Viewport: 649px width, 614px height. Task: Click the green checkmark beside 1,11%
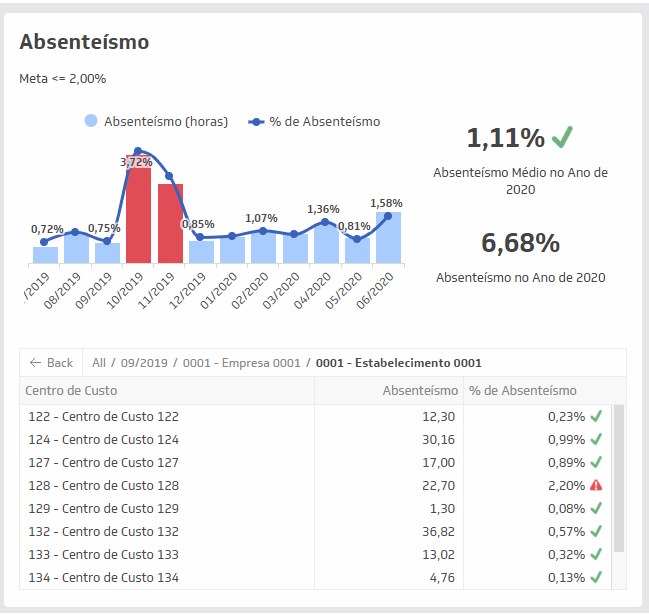562,136
